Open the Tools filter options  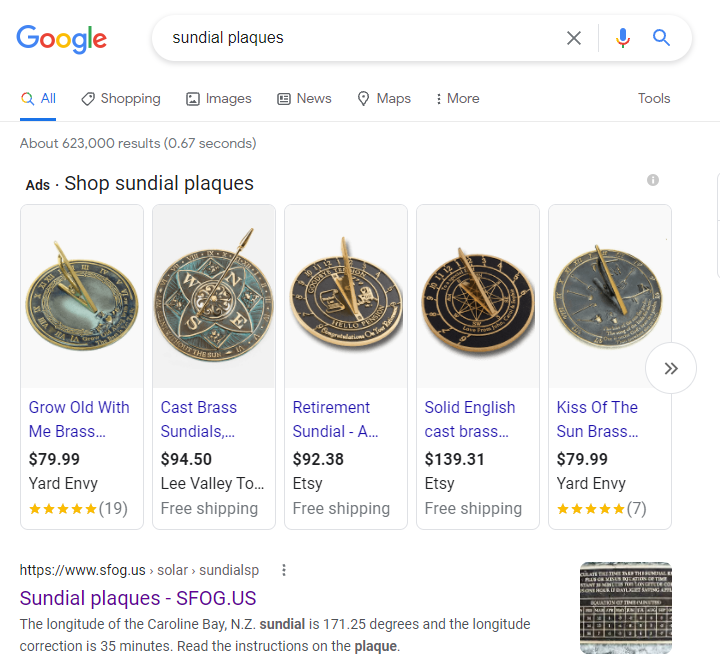click(654, 98)
